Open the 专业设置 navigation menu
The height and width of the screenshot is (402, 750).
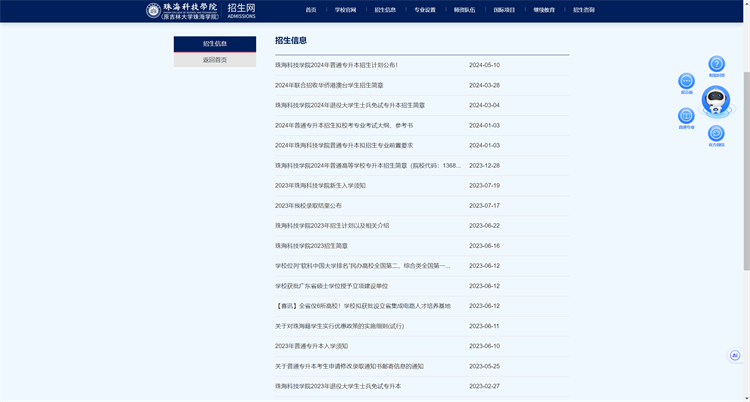click(424, 10)
